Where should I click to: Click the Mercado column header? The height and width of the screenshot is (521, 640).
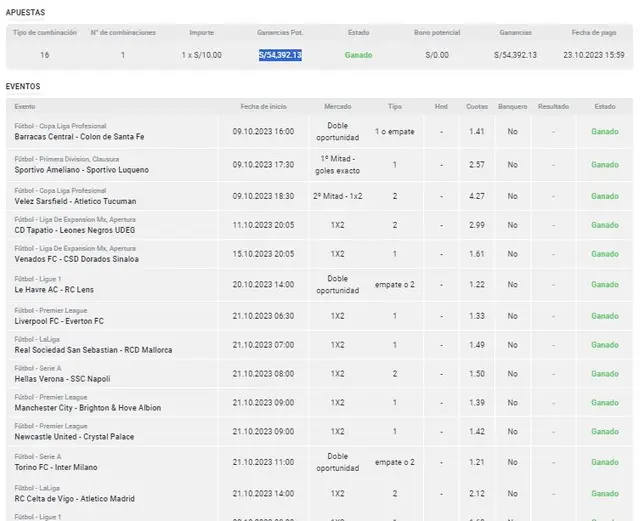(338, 106)
